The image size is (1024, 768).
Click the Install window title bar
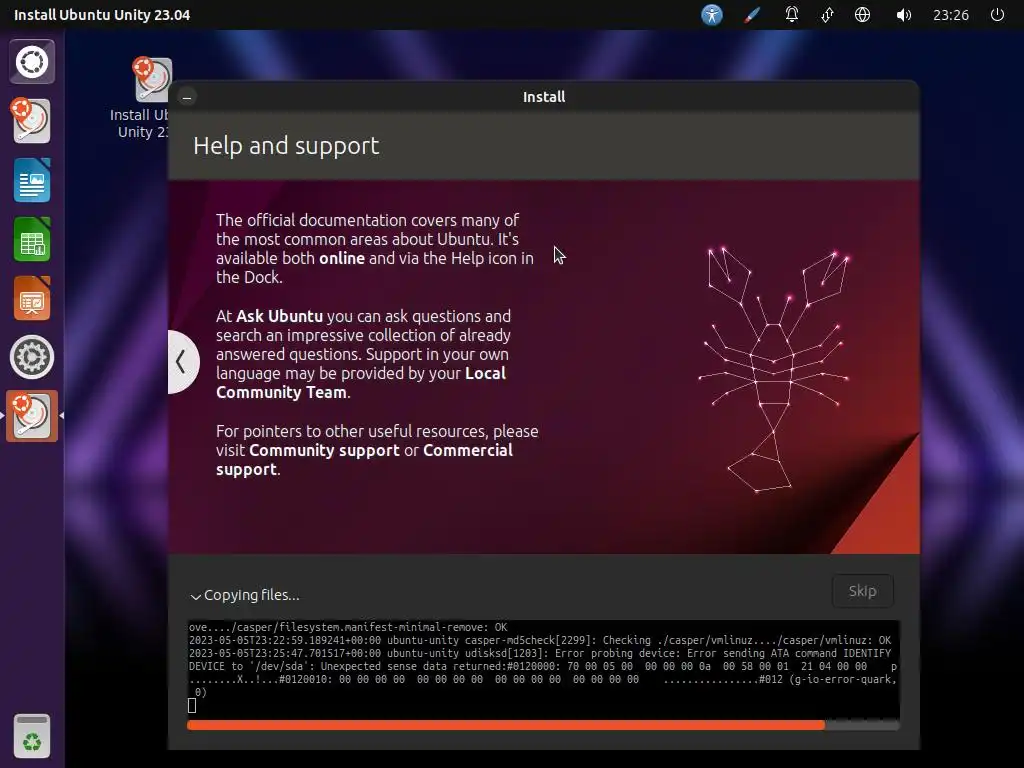pos(544,97)
